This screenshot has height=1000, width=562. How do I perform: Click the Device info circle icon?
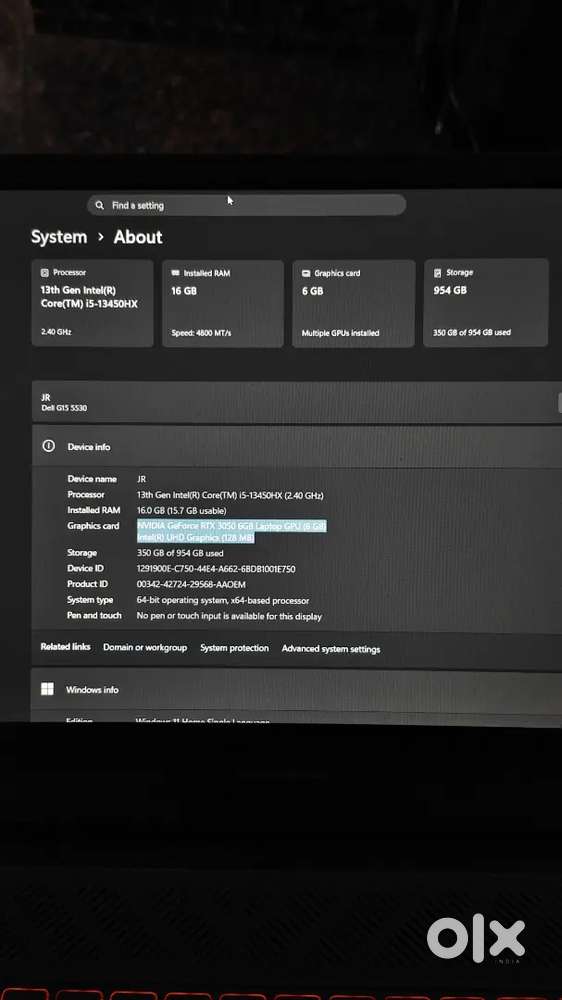48,446
